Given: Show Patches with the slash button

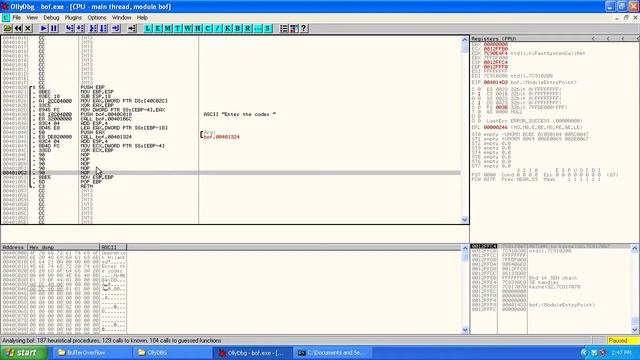Looking at the screenshot, I should [x=218, y=28].
